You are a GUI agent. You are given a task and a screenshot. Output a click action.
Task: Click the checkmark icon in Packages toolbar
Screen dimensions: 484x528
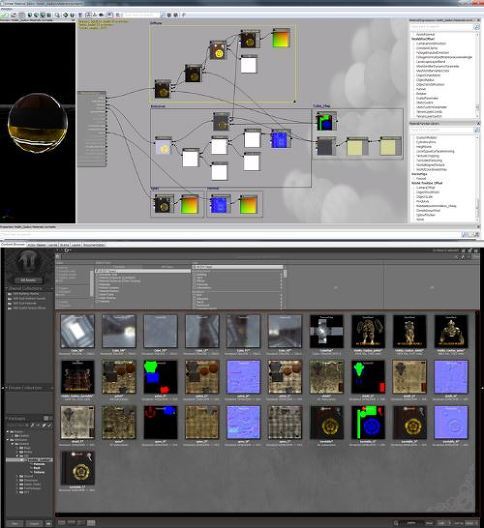(50, 425)
